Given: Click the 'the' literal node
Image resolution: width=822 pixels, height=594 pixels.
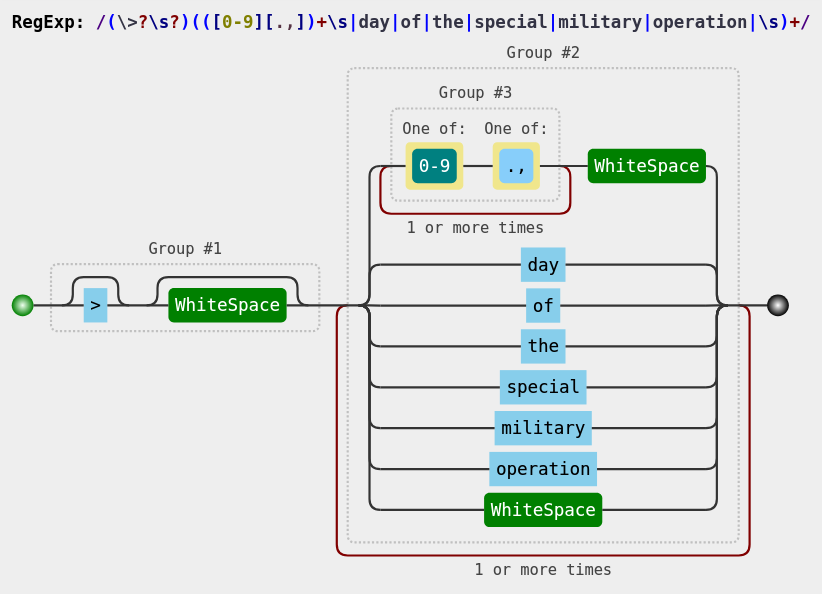Looking at the screenshot, I should coord(543,346).
